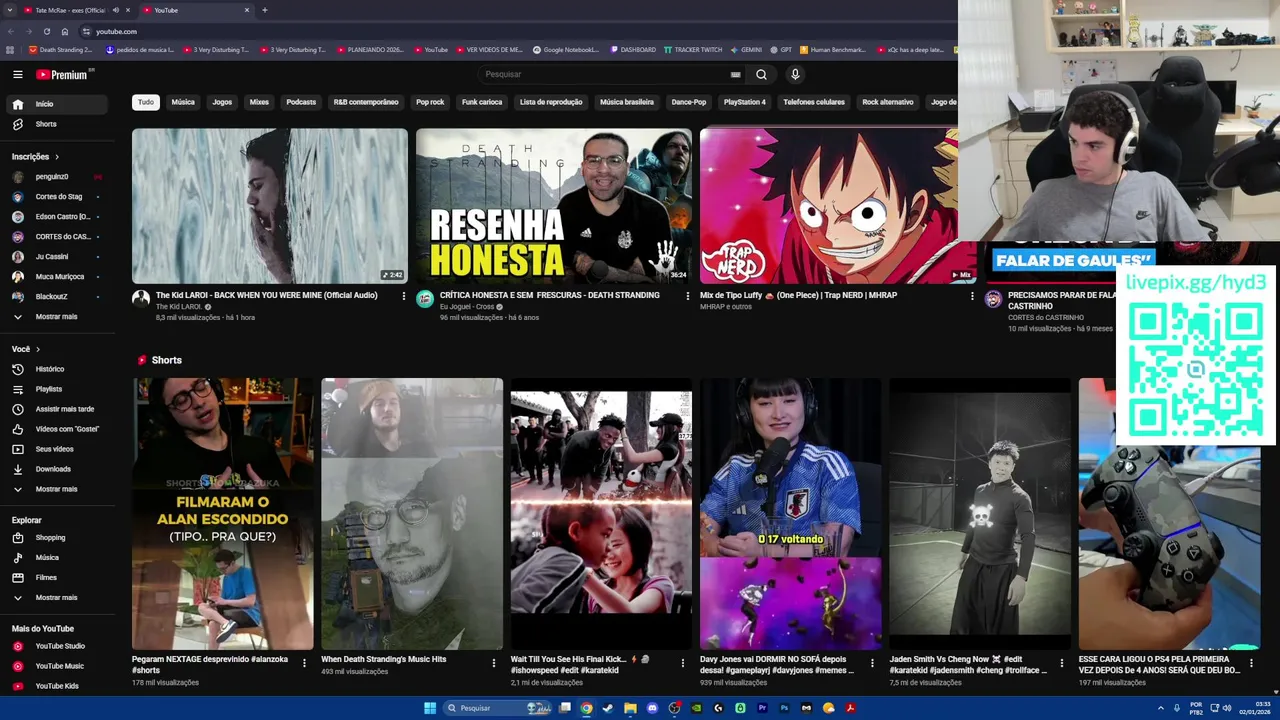Open options for Death Stranding's Music Hits short
The width and height of the screenshot is (1280, 720).
point(493,662)
